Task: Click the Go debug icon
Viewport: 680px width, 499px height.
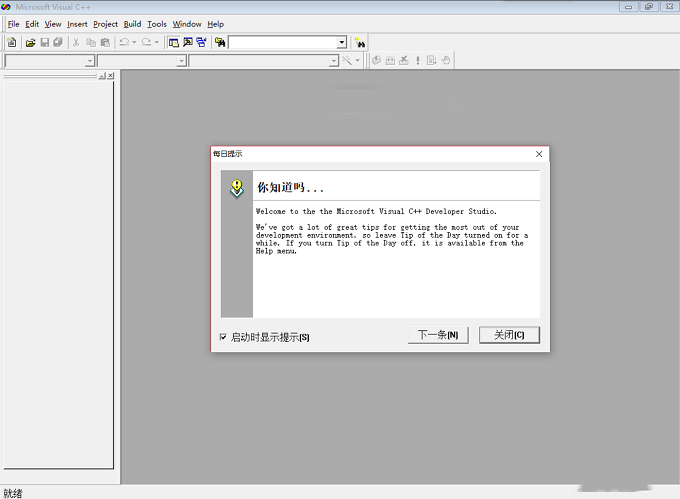Action: point(432,60)
